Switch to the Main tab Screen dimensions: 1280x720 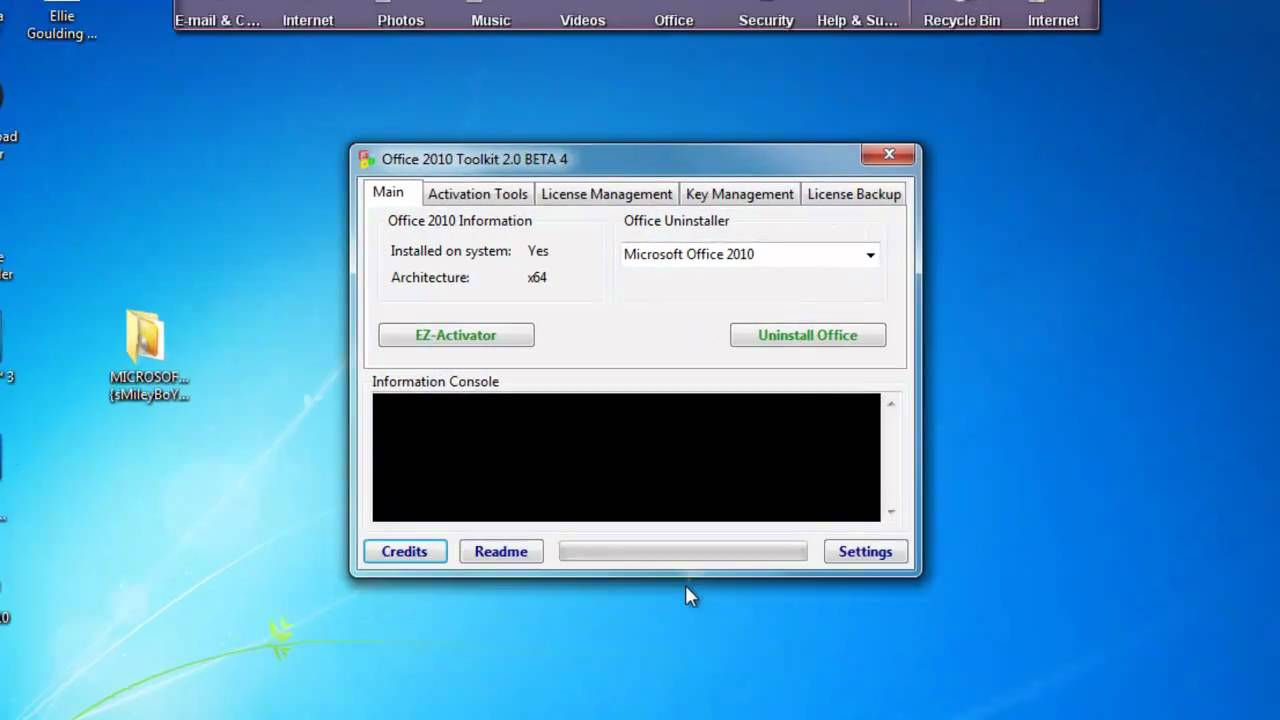(389, 192)
